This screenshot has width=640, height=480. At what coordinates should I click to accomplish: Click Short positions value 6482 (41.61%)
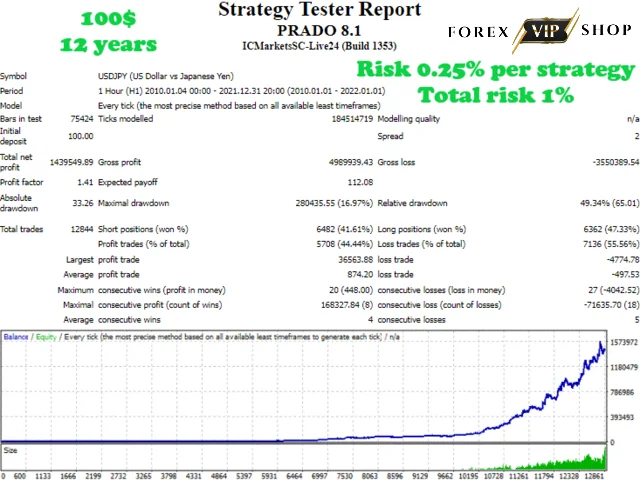click(344, 229)
